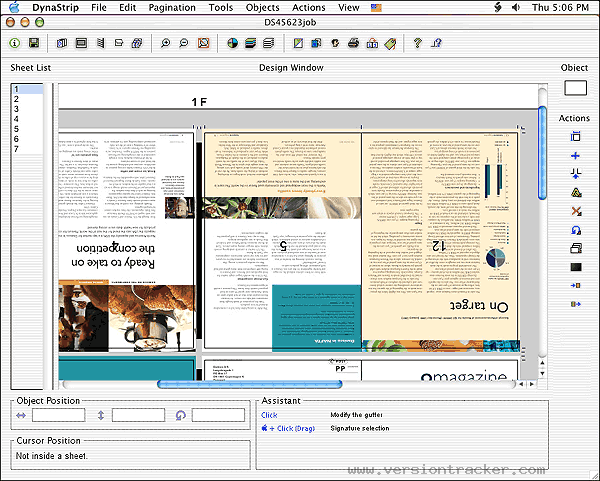
Task: Click the coloured triangle marks action
Action: click(576, 192)
